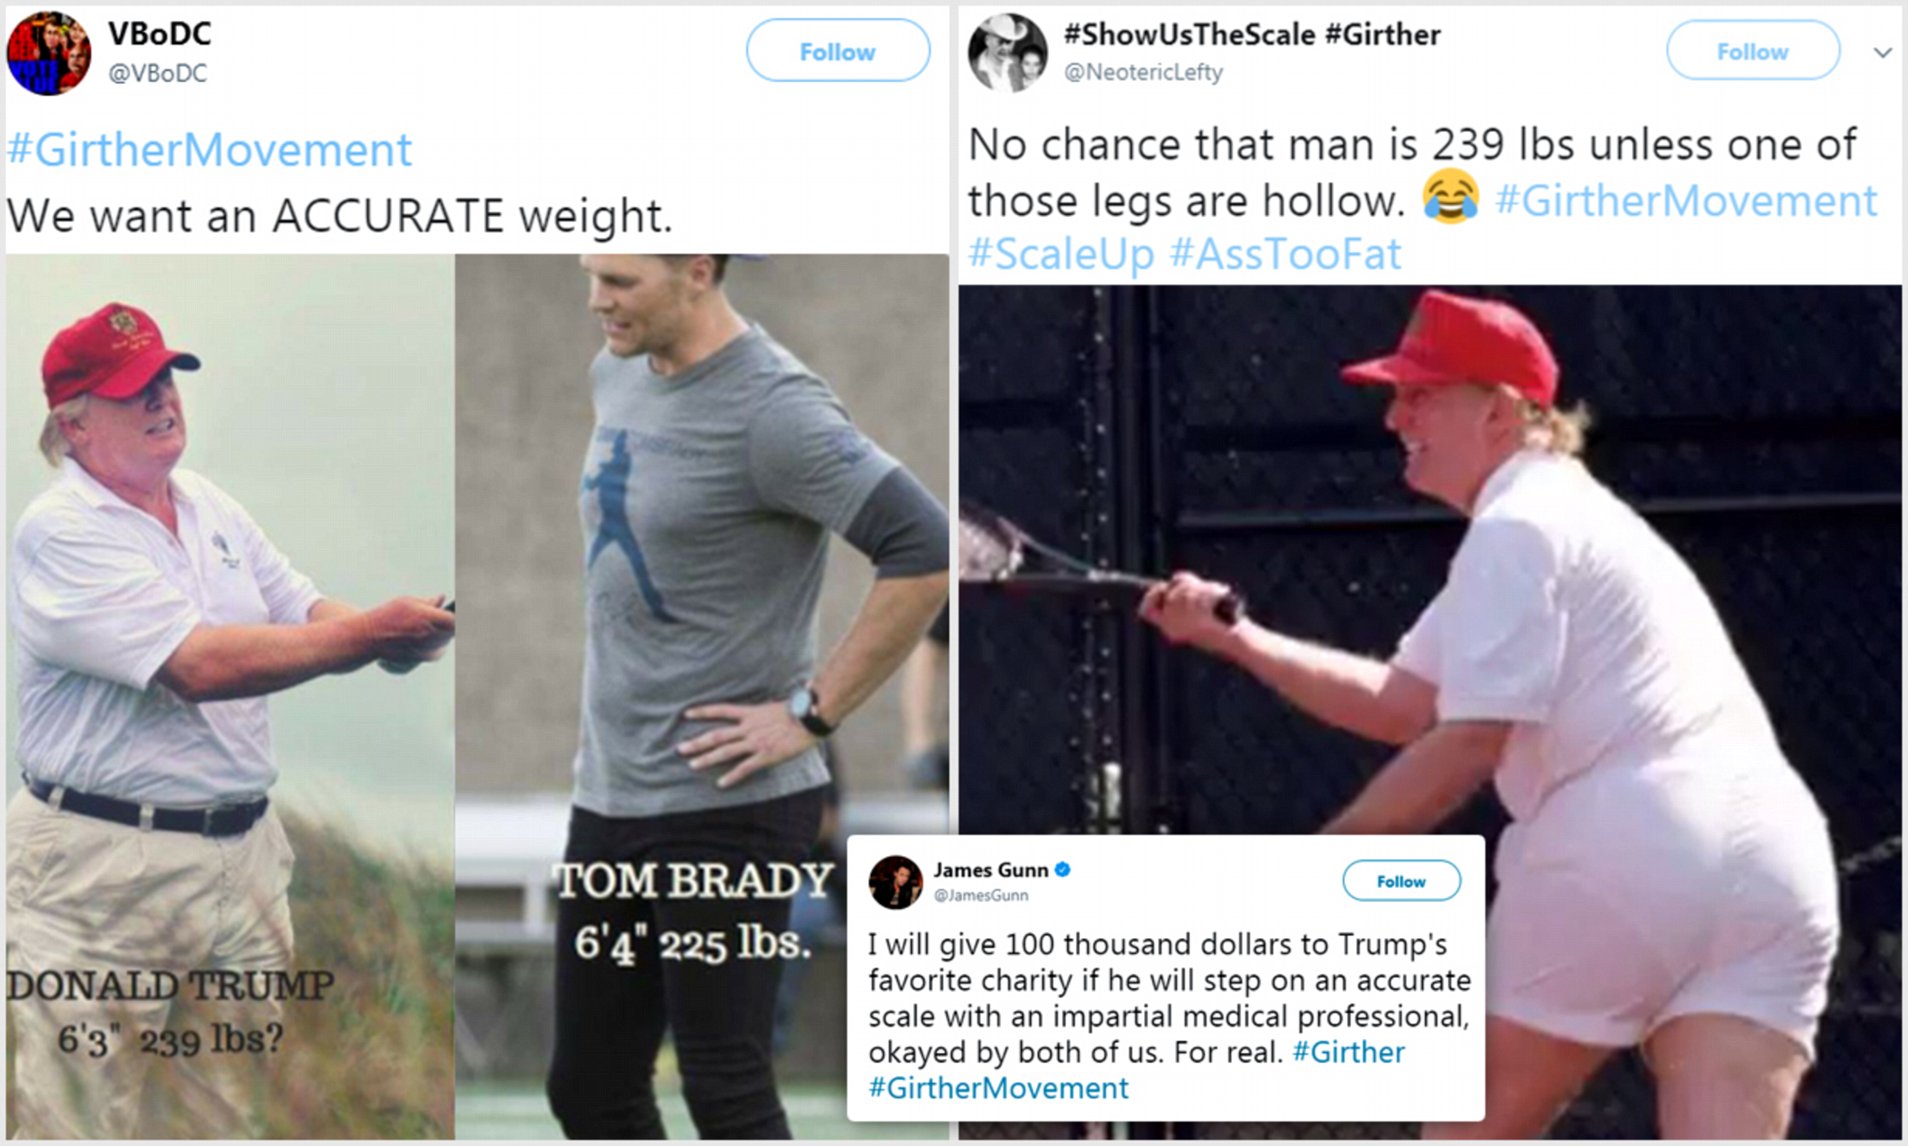Click the @NeotericLefty handle

pyautogui.click(x=1143, y=72)
